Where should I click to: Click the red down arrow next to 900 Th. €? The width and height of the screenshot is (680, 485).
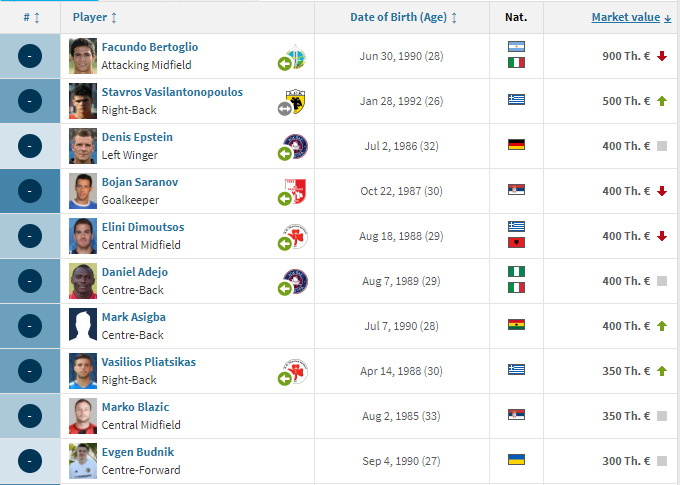(662, 56)
